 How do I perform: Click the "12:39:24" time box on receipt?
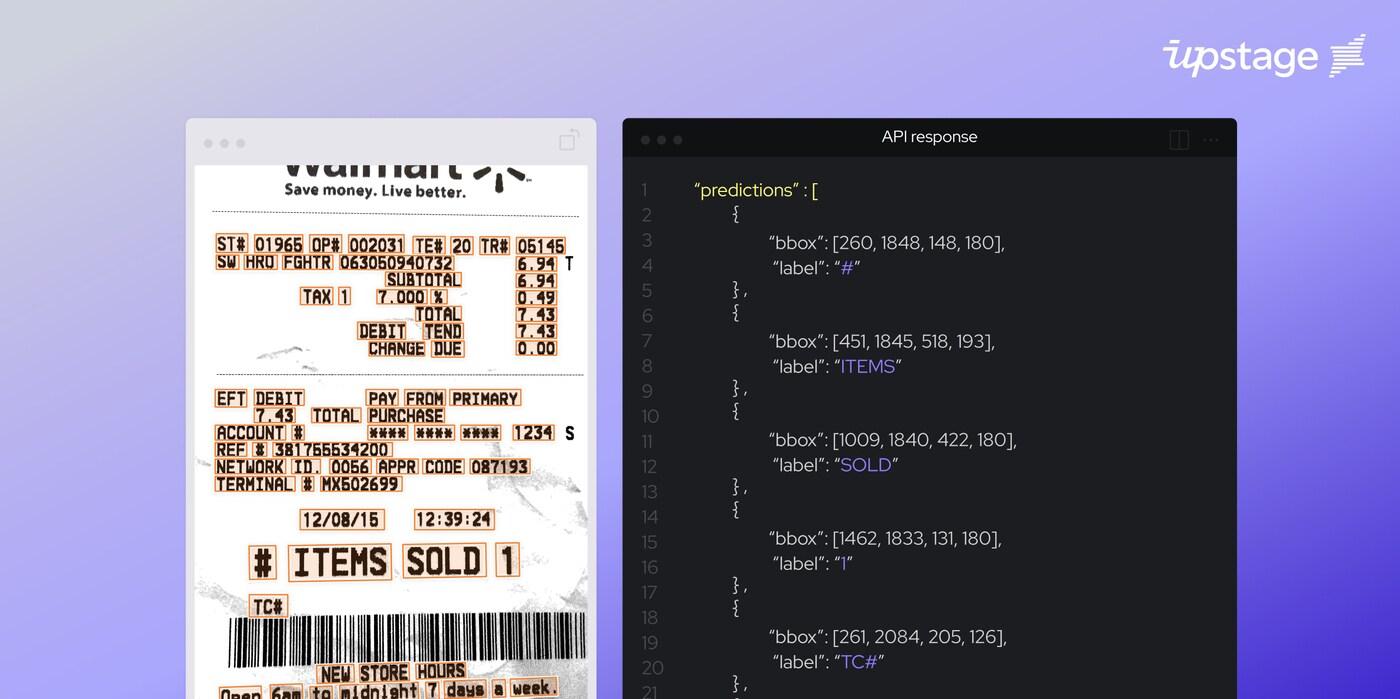pyautogui.click(x=454, y=520)
